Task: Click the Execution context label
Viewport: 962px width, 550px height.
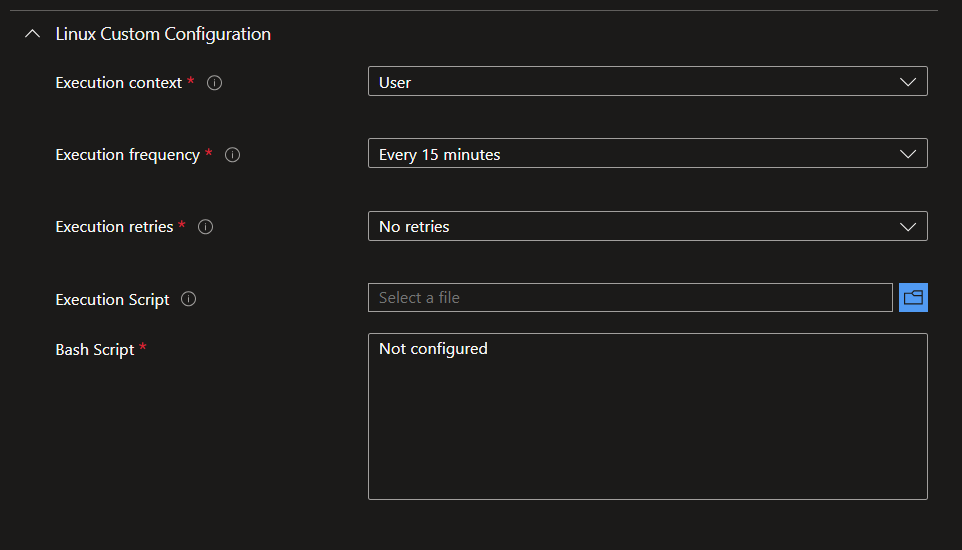Action: 118,83
